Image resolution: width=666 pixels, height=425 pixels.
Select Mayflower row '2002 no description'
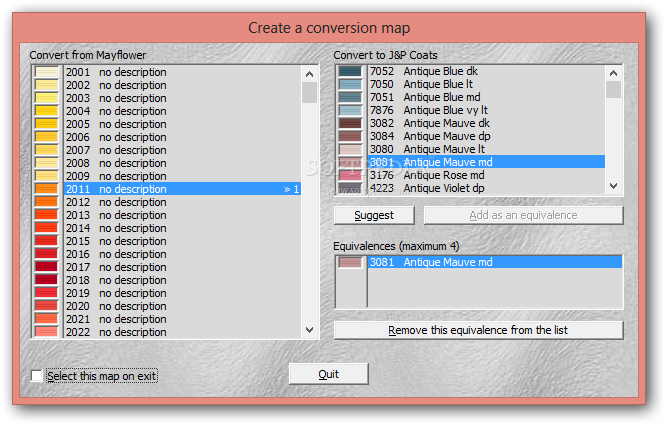[x=183, y=85]
